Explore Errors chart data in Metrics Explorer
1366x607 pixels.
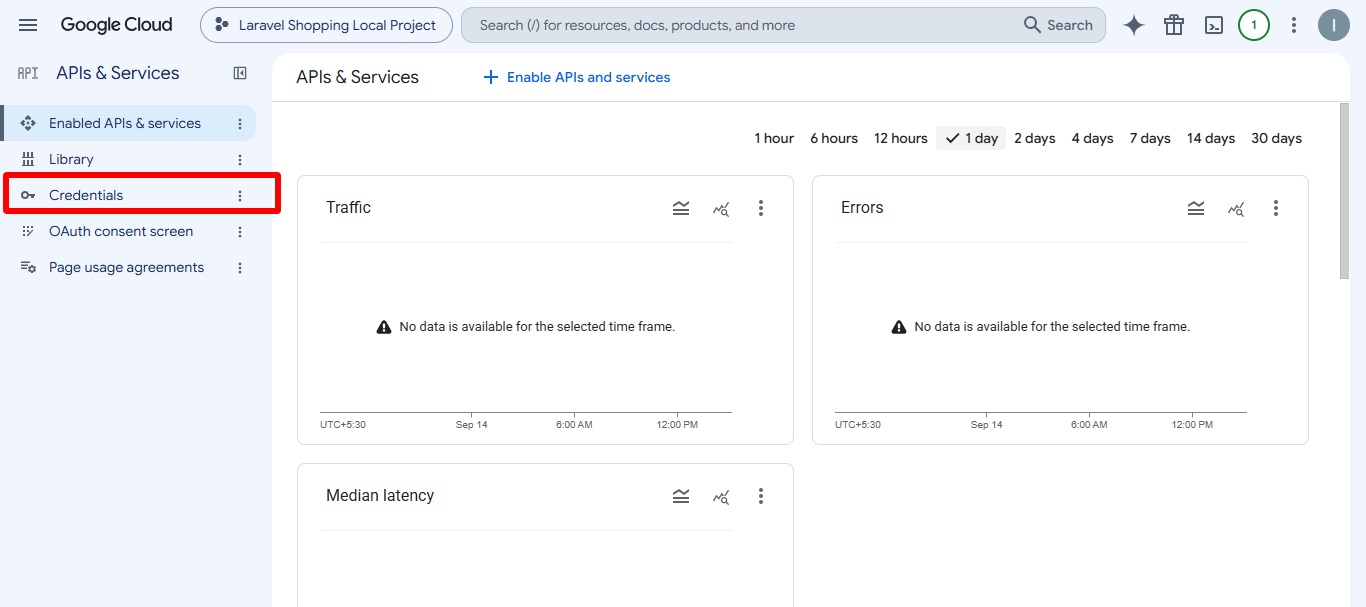[x=1236, y=208]
